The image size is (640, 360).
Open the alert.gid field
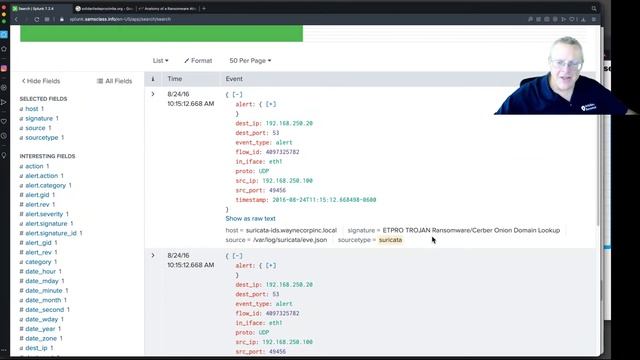[37, 195]
